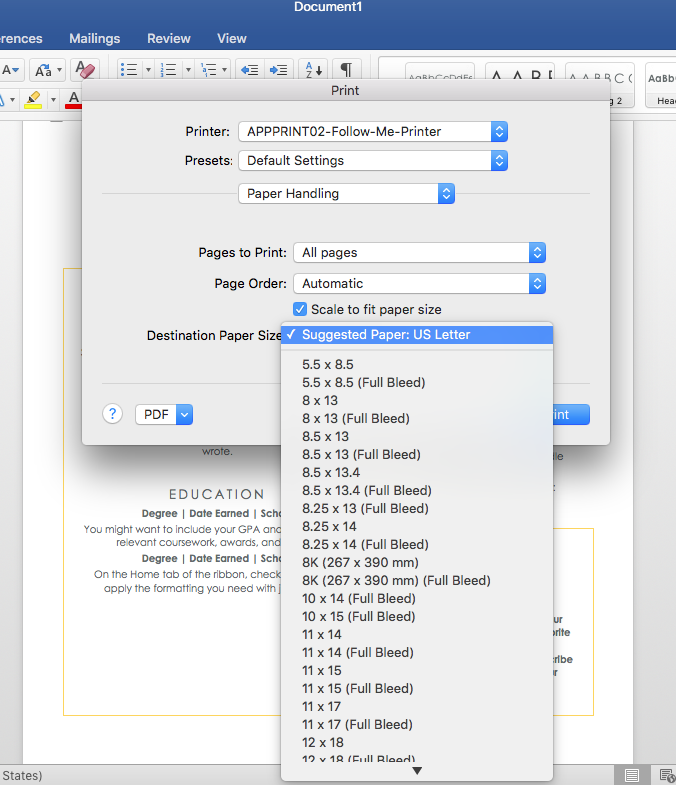
Task: Toggle the paragraph marks pilcrow icon
Action: click(346, 70)
